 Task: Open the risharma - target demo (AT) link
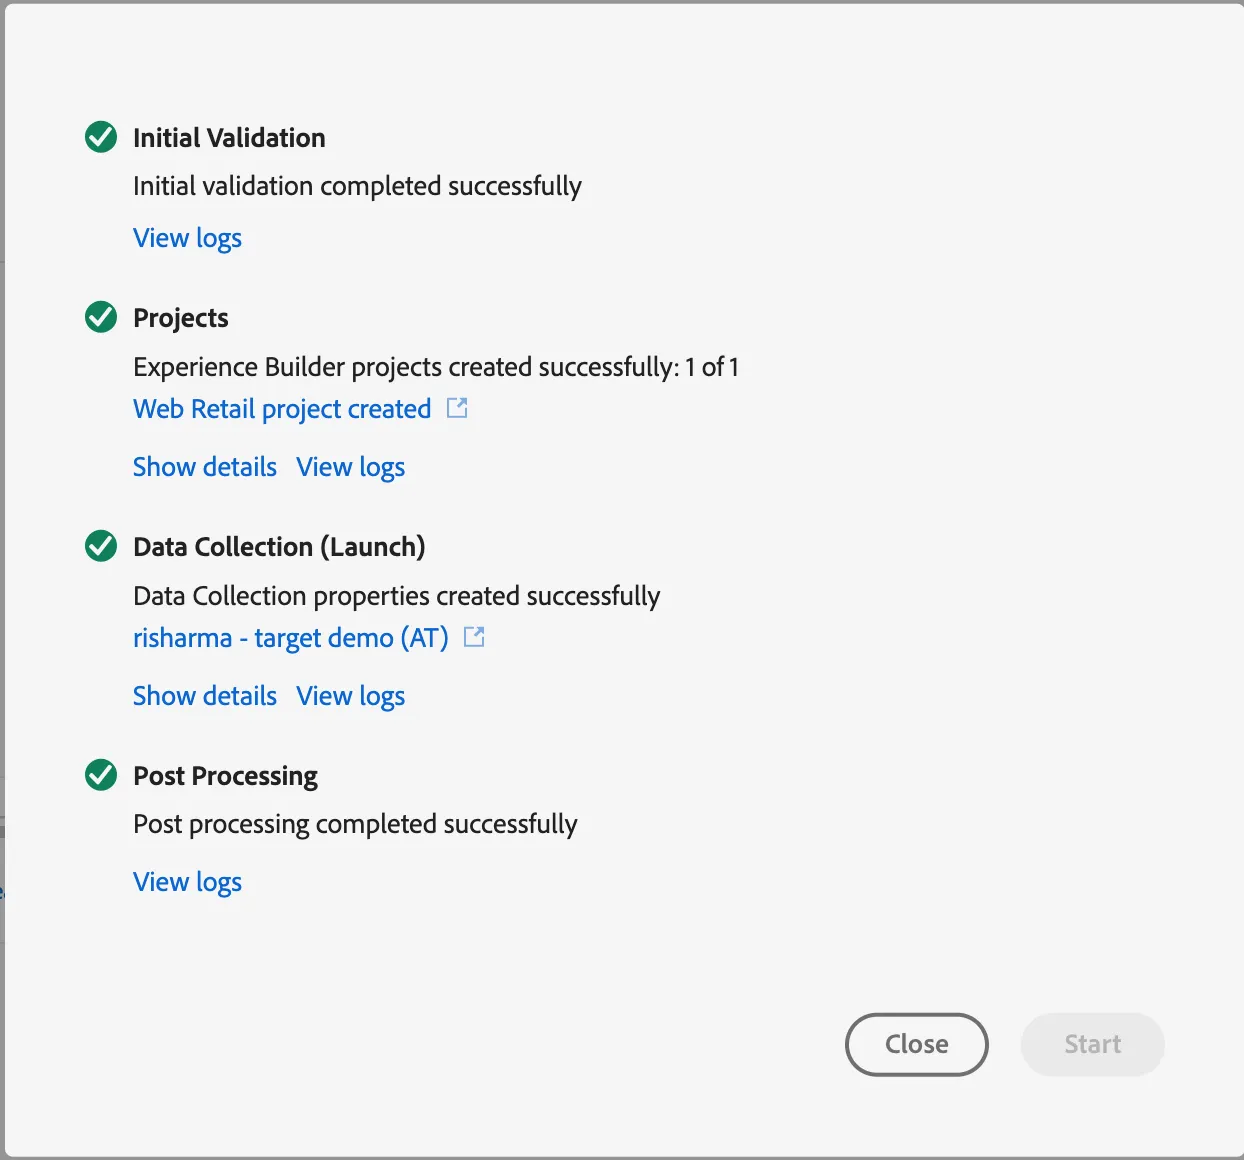coord(291,638)
